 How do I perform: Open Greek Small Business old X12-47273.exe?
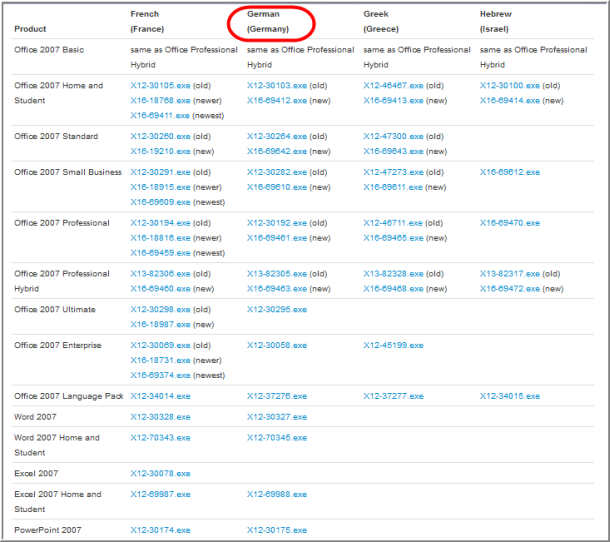tap(393, 172)
